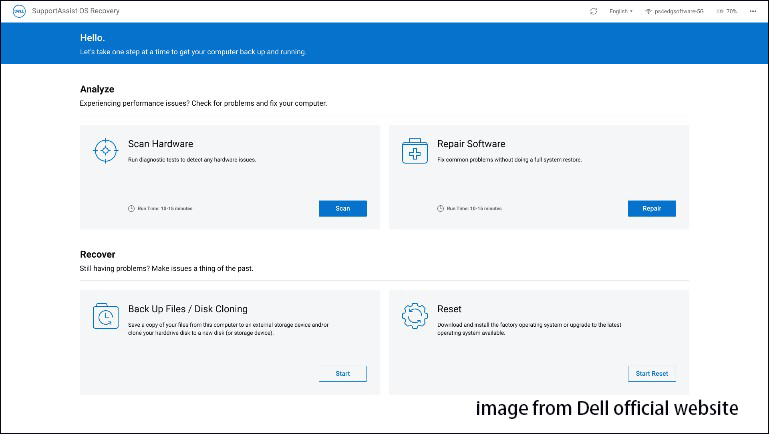Image resolution: width=769 pixels, height=434 pixels.
Task: Click Start under Back Up Files
Action: (x=343, y=374)
